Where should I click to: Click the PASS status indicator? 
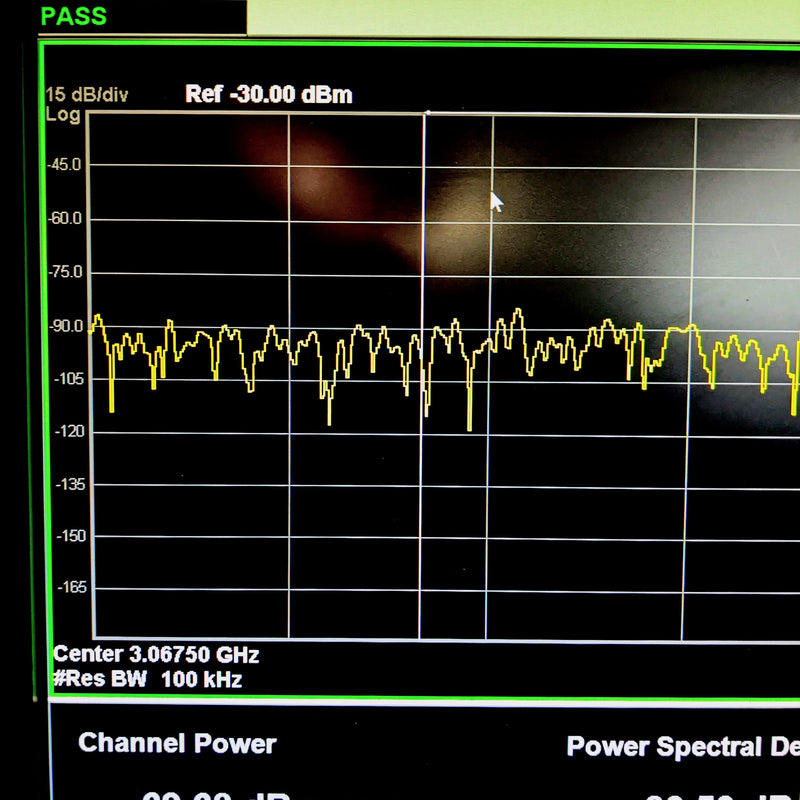pyautogui.click(x=73, y=16)
